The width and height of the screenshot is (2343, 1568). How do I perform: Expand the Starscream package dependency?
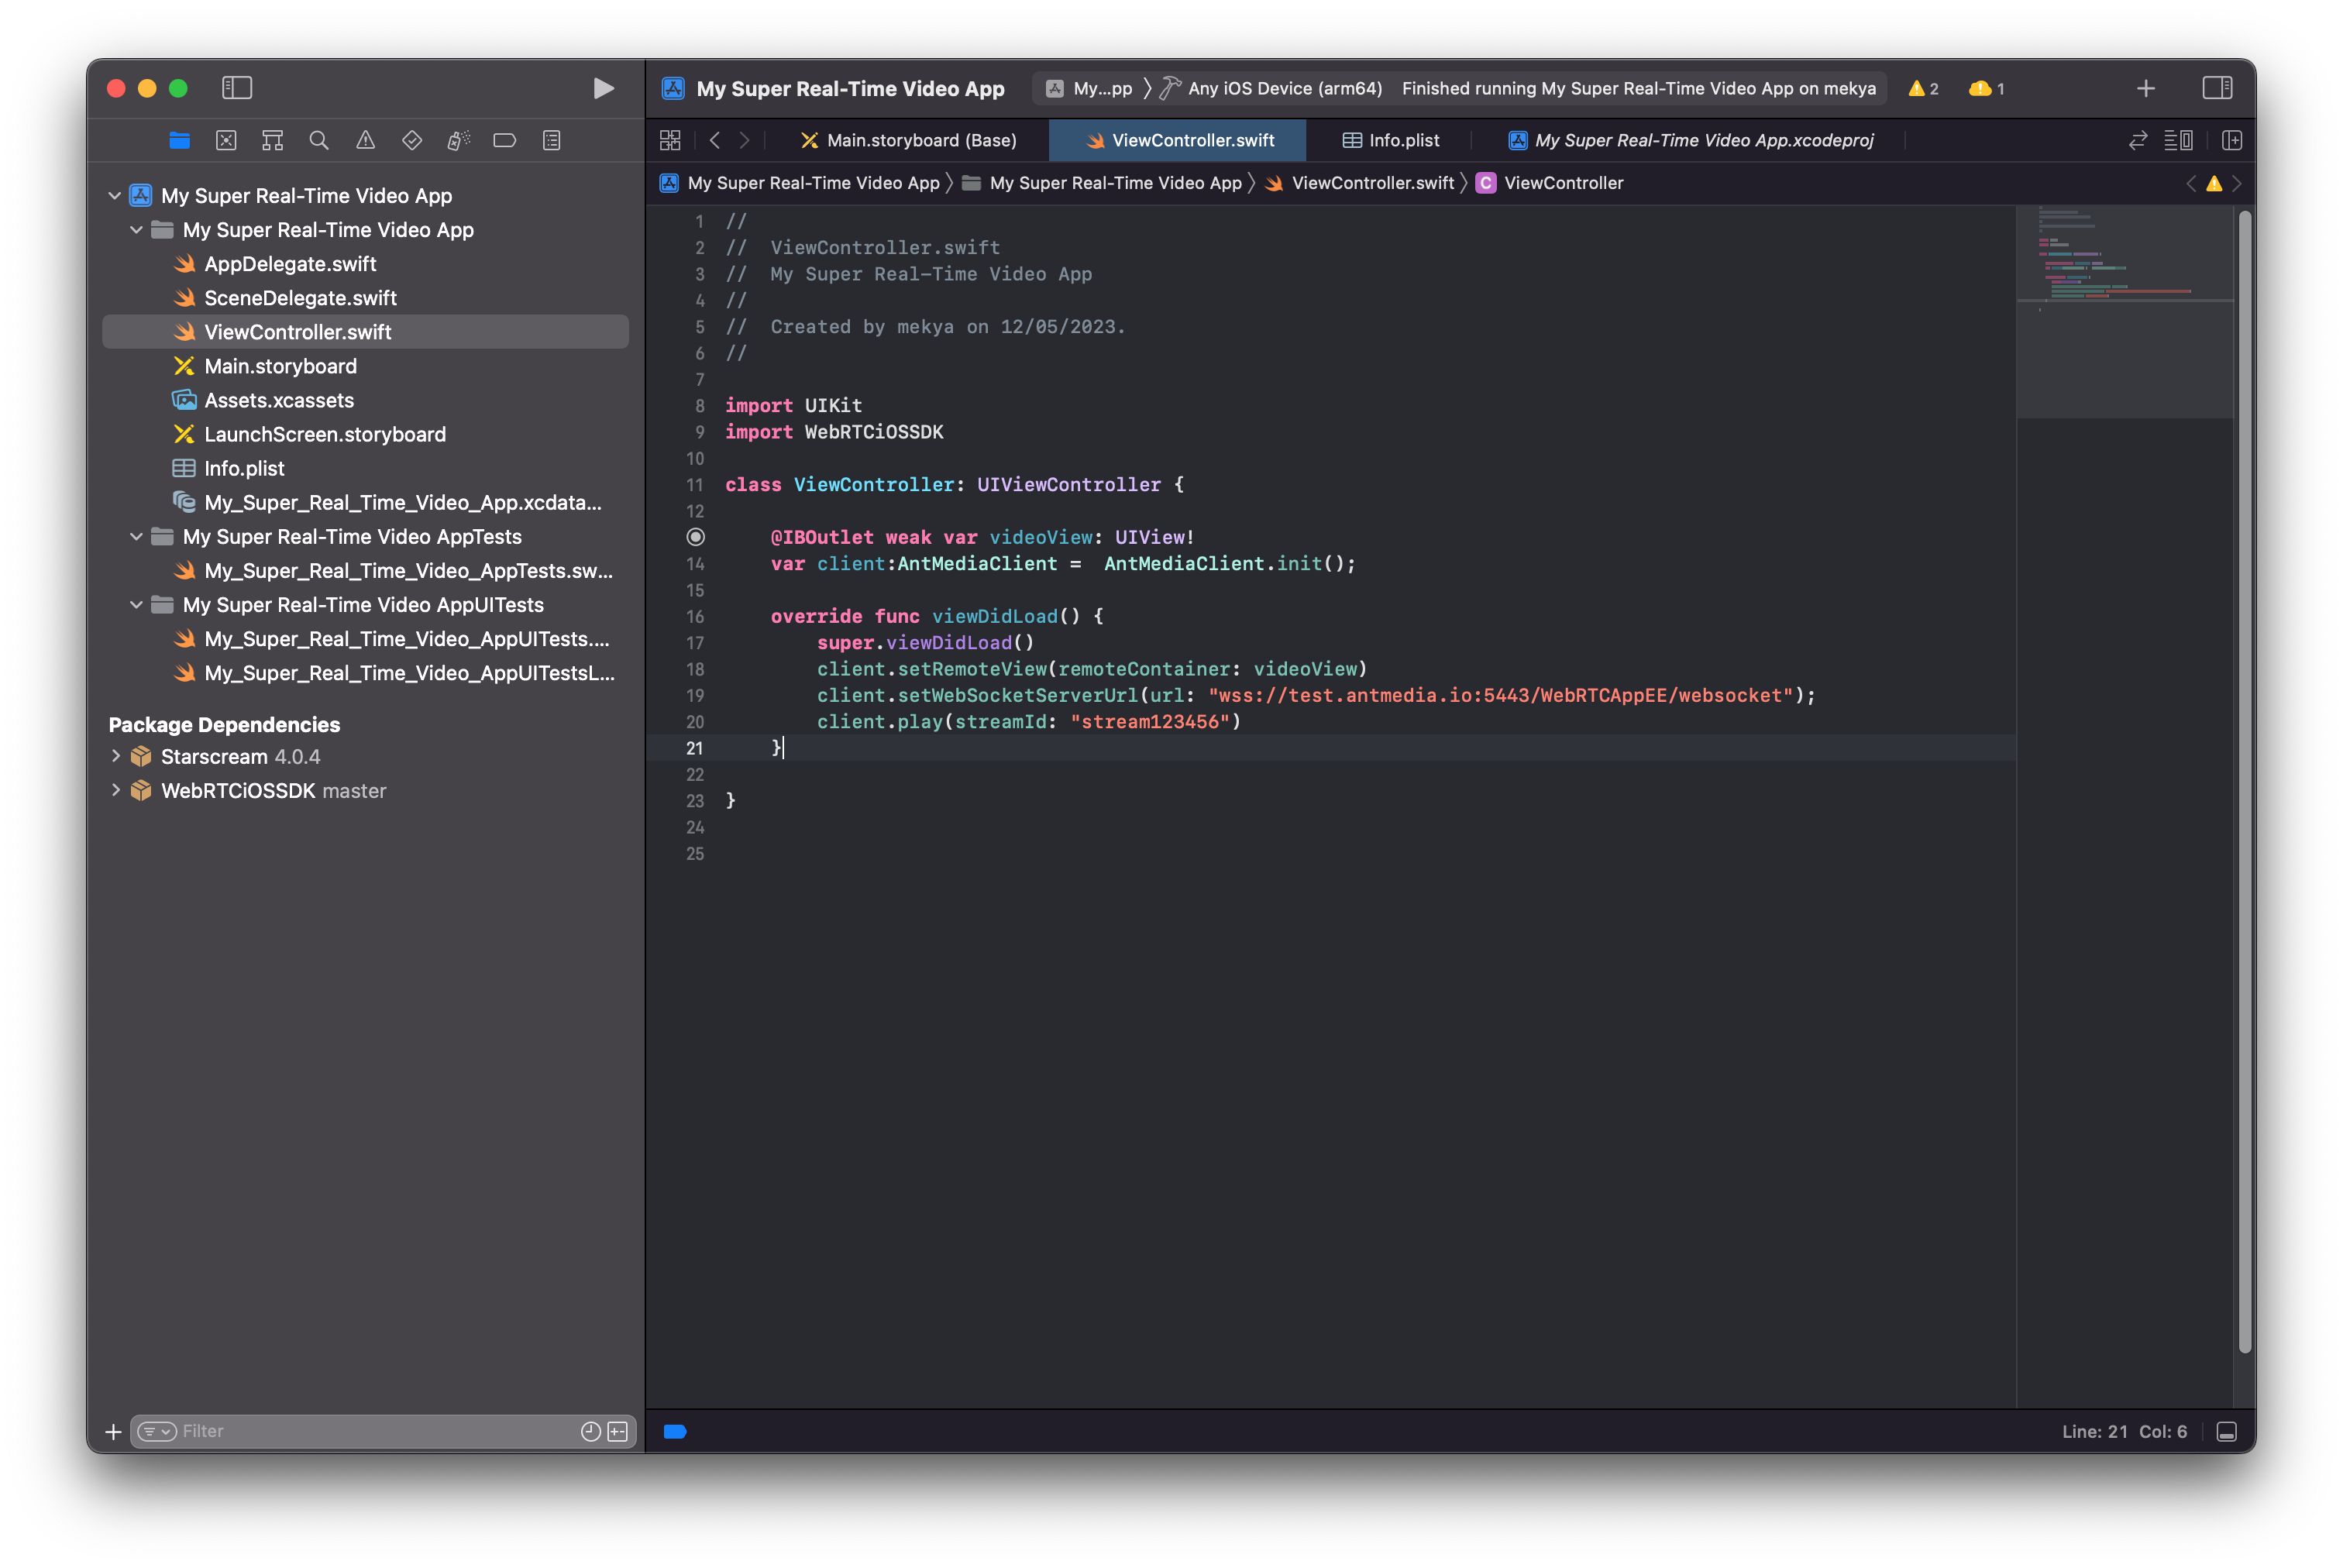coord(115,756)
